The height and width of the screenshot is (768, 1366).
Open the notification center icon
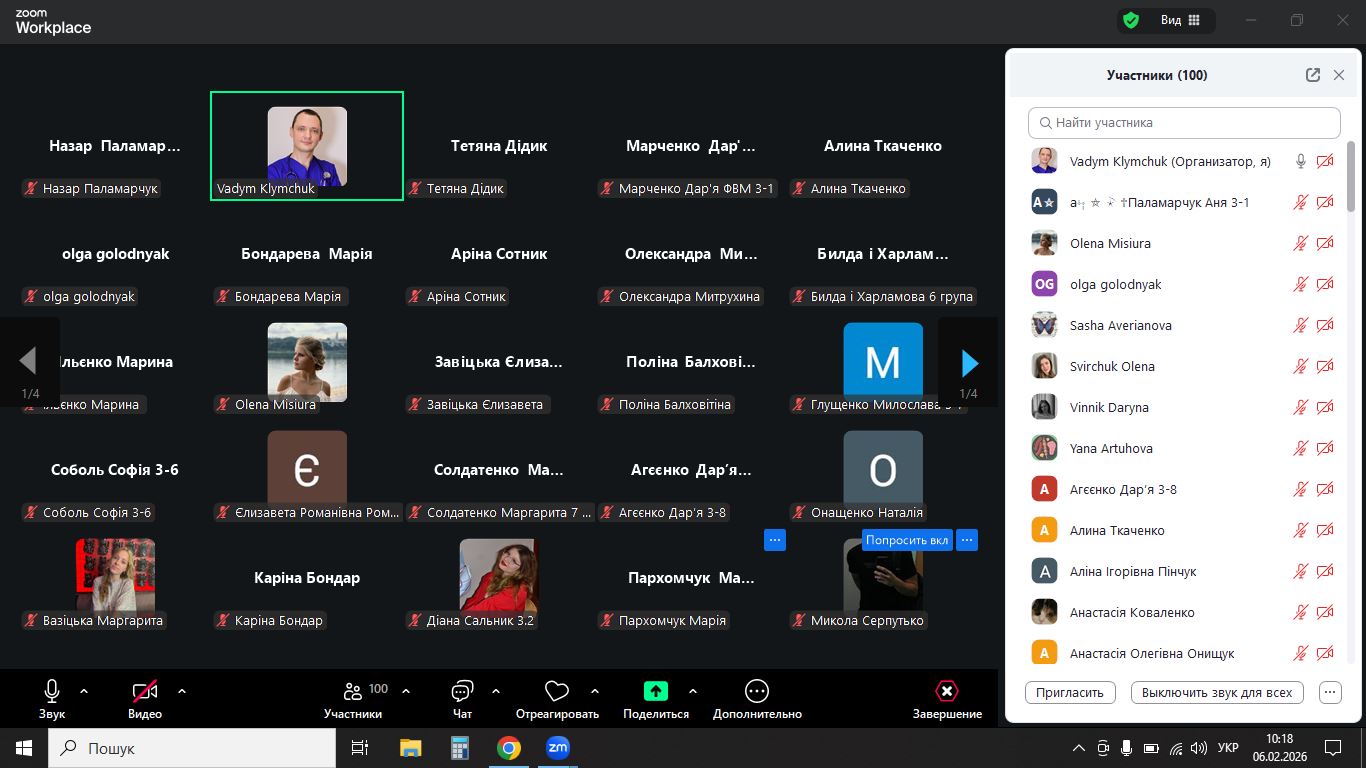coord(1333,748)
